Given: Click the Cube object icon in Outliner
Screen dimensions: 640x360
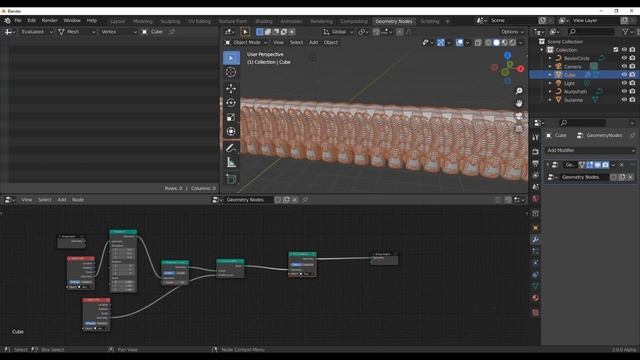Looking at the screenshot, I should point(558,75).
